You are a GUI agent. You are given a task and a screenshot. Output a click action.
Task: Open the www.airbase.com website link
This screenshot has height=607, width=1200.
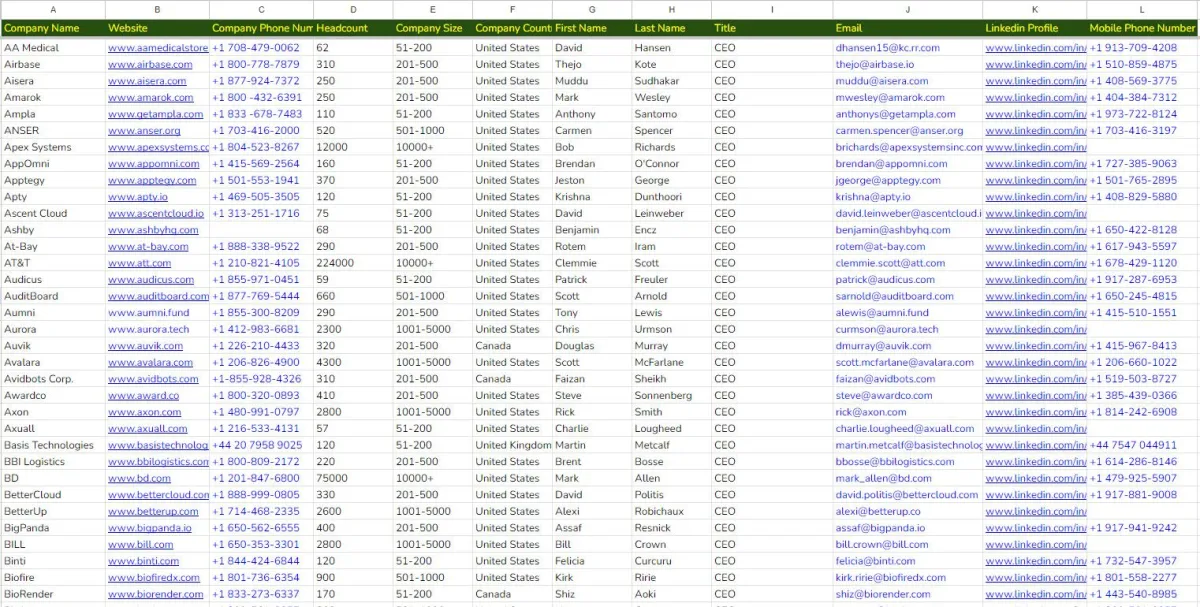coord(150,64)
